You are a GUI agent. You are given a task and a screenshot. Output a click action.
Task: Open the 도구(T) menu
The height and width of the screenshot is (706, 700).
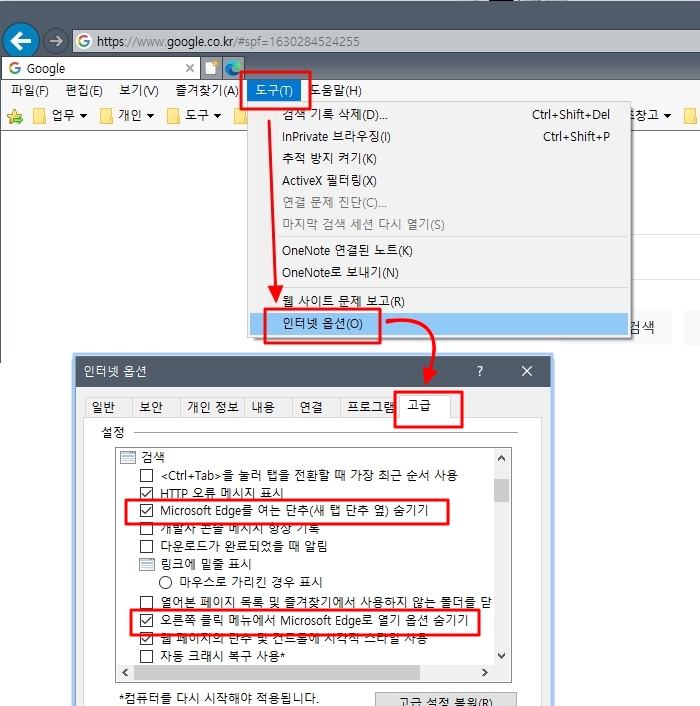click(x=274, y=91)
